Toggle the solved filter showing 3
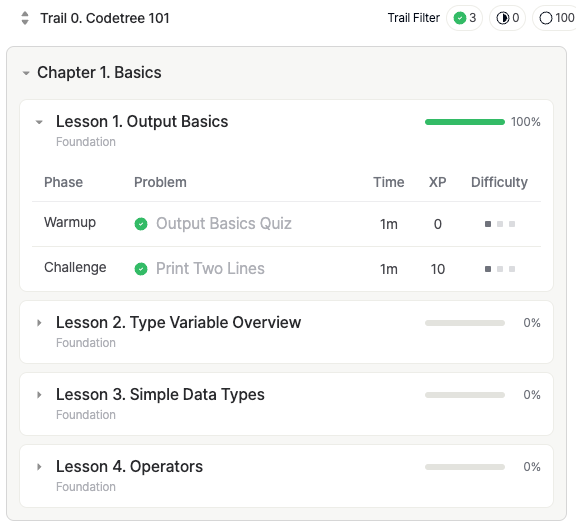 coord(464,18)
